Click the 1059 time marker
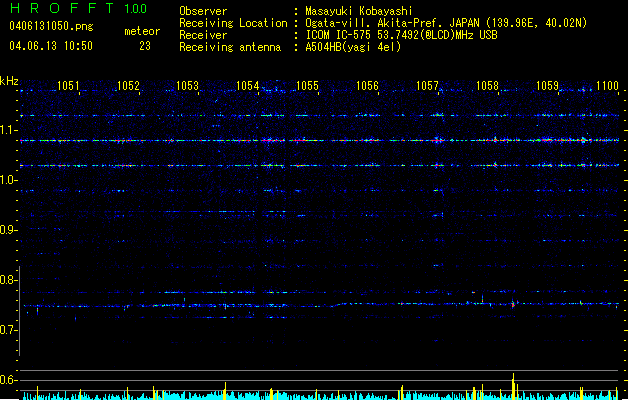 tap(547, 85)
